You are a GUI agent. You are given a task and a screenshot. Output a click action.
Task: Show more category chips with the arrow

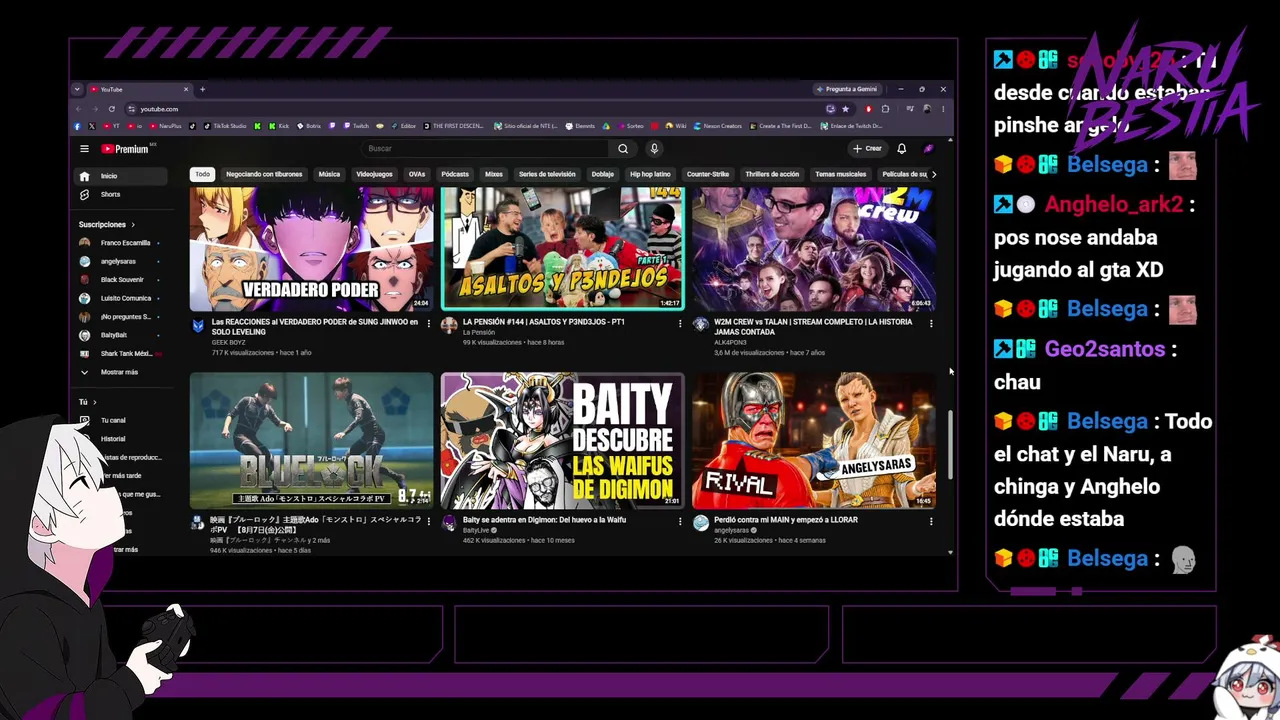[934, 174]
